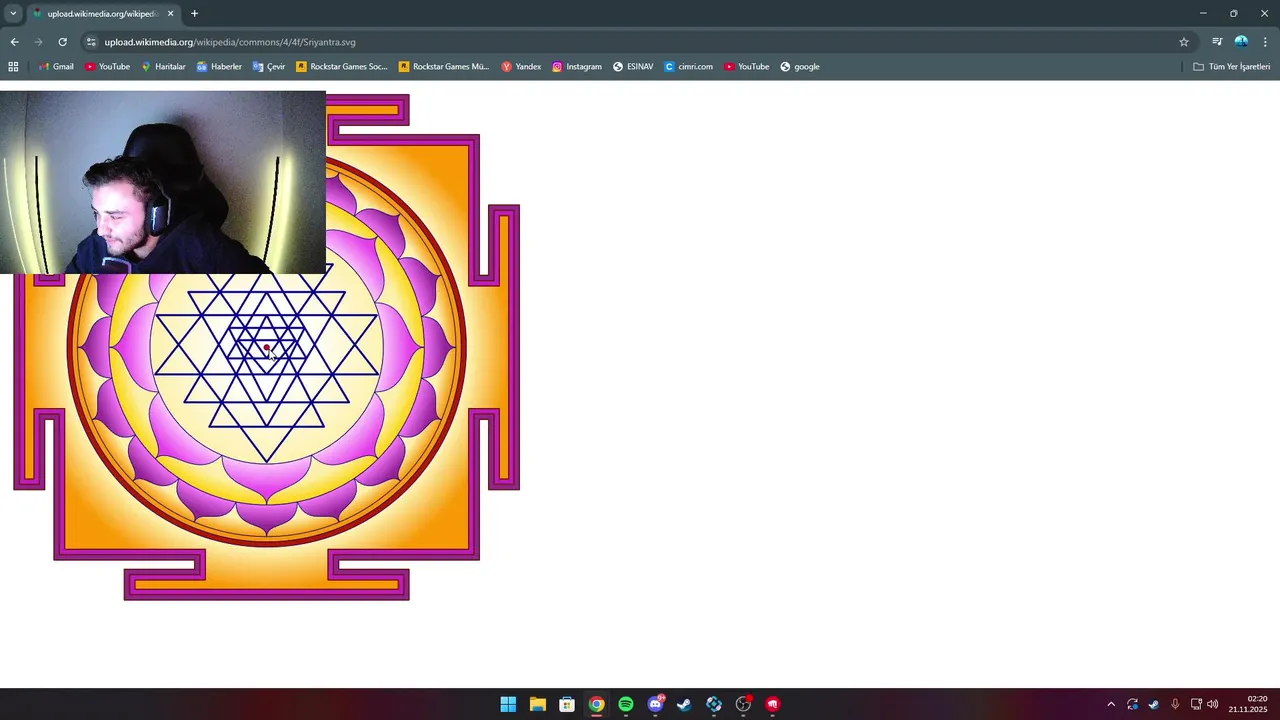Click the red dot at yantra center

[x=267, y=347]
